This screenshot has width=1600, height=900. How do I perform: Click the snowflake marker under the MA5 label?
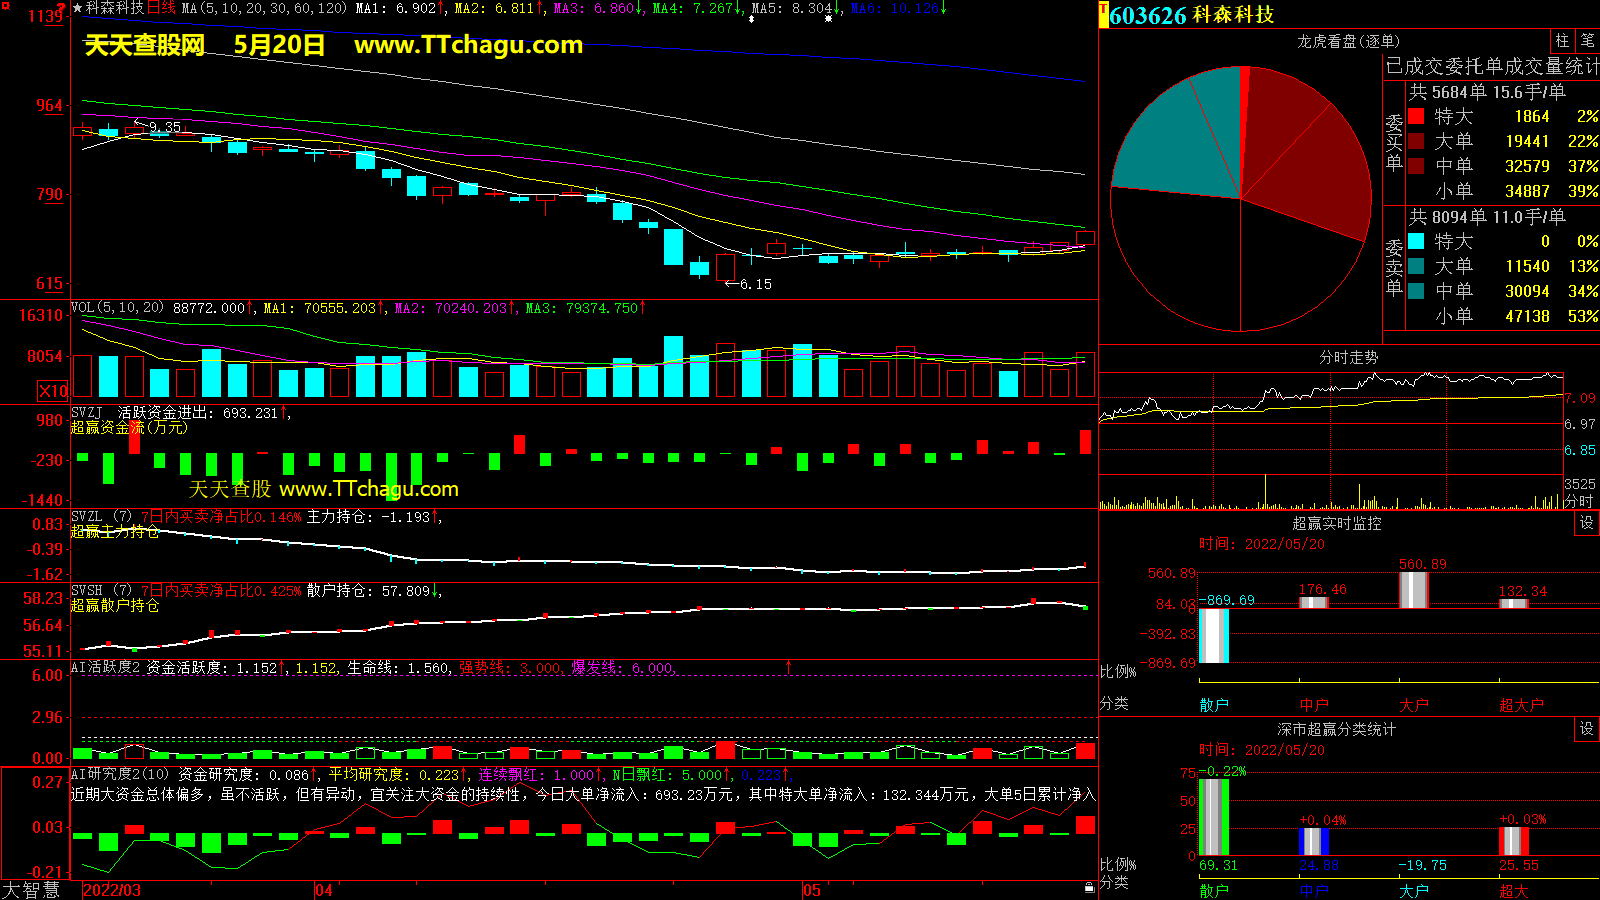click(x=828, y=19)
